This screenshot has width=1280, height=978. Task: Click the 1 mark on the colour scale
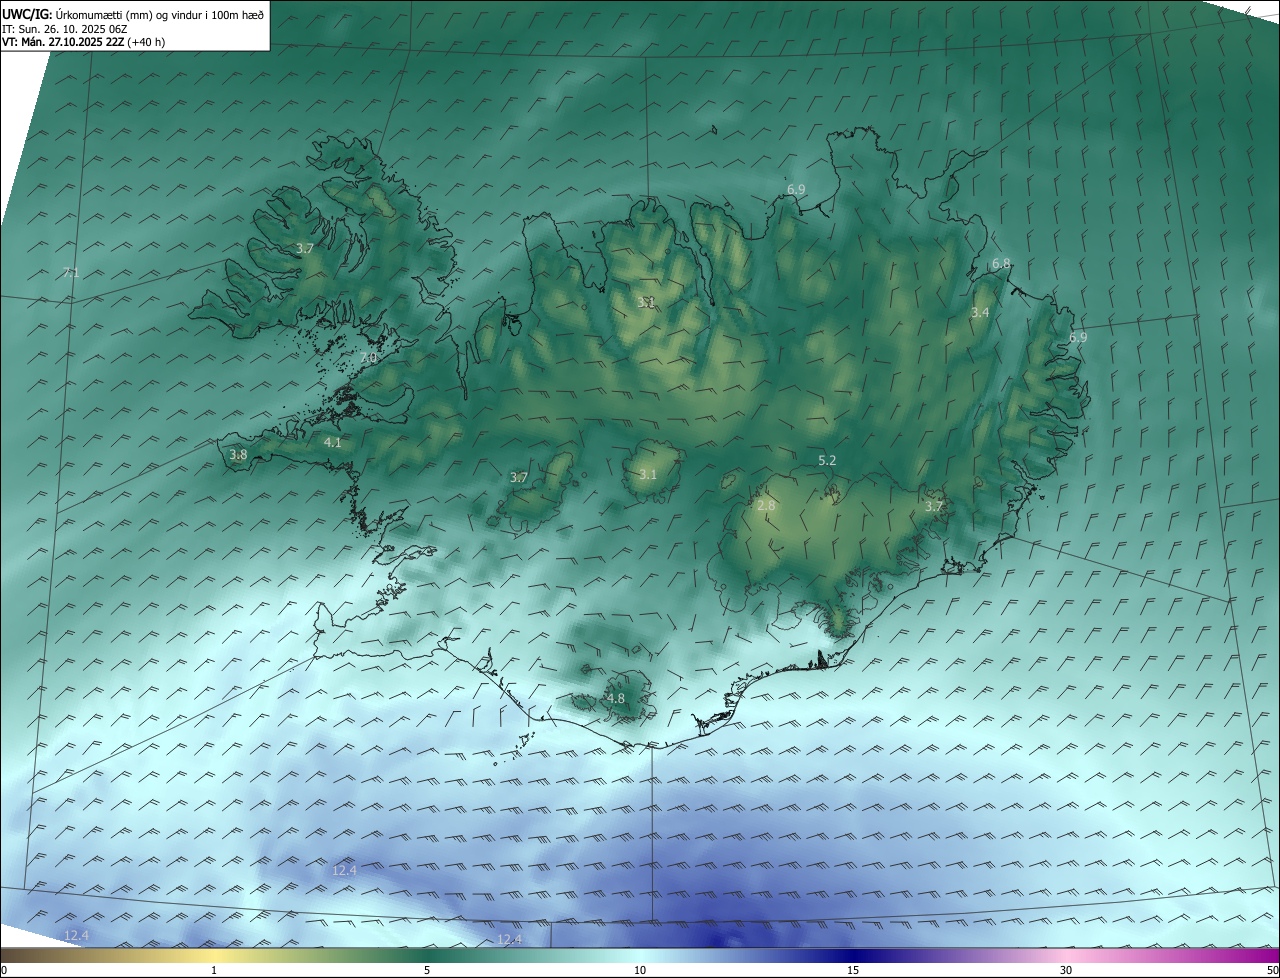pos(214,970)
